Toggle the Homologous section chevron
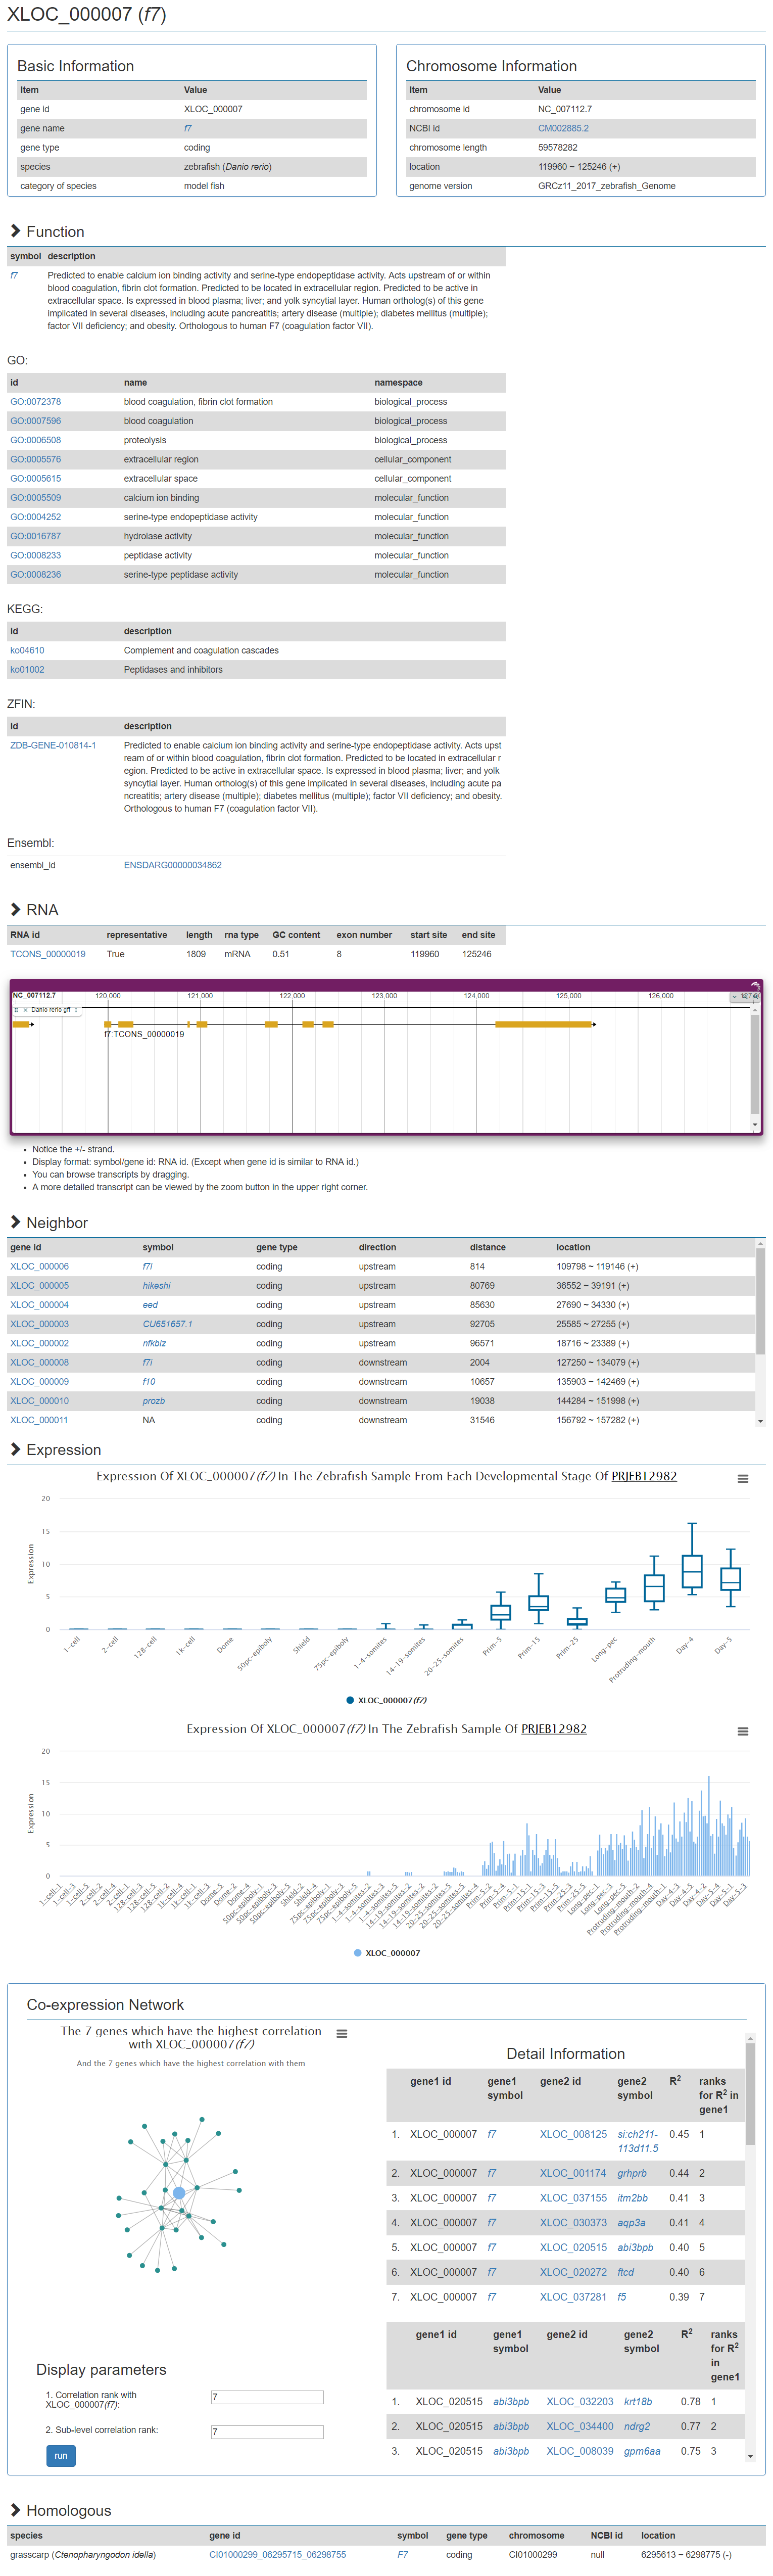The height and width of the screenshot is (2576, 773). click(x=15, y=2510)
